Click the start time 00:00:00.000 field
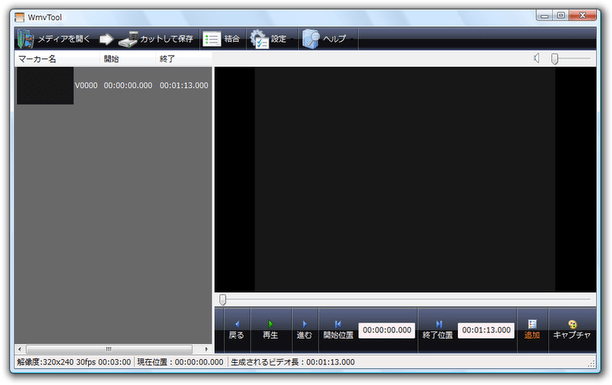This screenshot has width=612, height=385. click(387, 330)
